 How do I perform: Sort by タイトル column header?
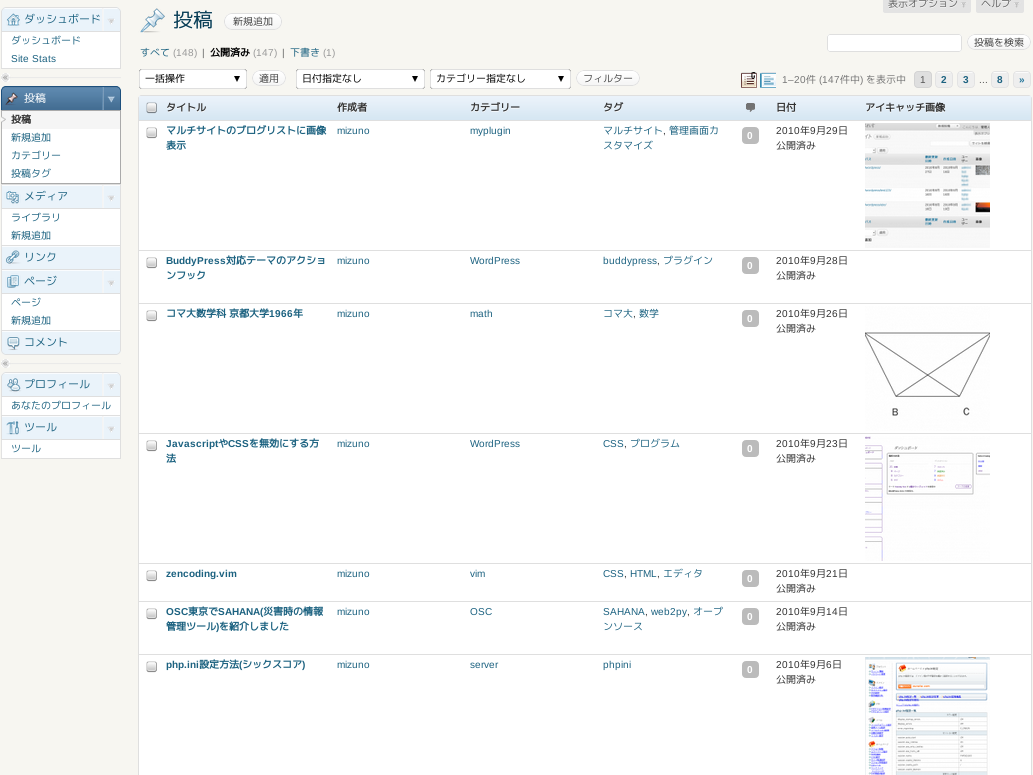pos(186,107)
